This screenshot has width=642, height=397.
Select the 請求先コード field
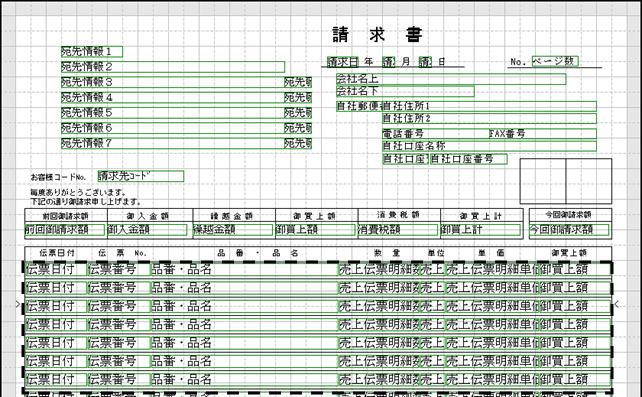point(141,176)
